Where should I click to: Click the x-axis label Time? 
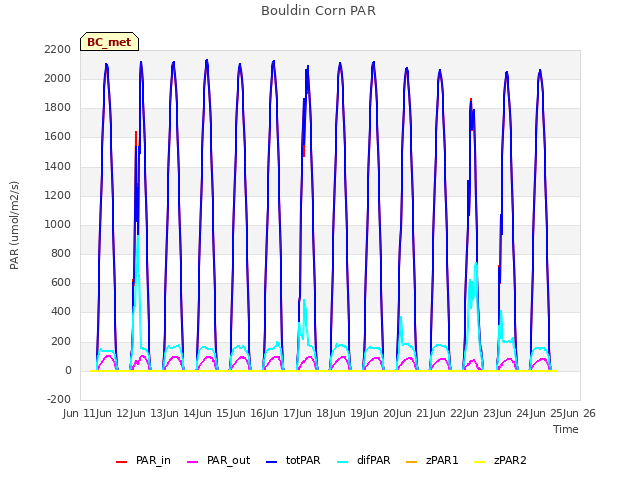point(566,429)
